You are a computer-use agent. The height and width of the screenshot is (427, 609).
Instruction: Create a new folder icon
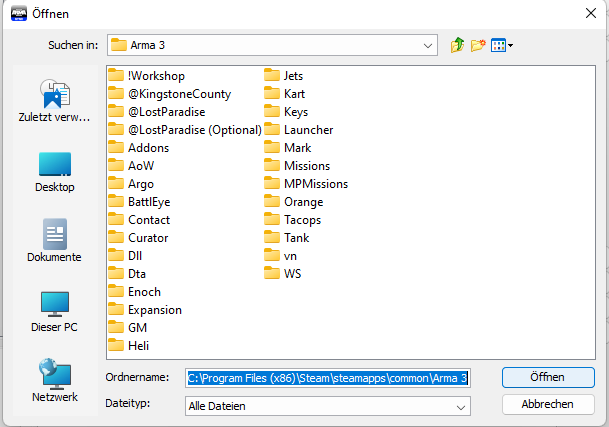point(478,45)
